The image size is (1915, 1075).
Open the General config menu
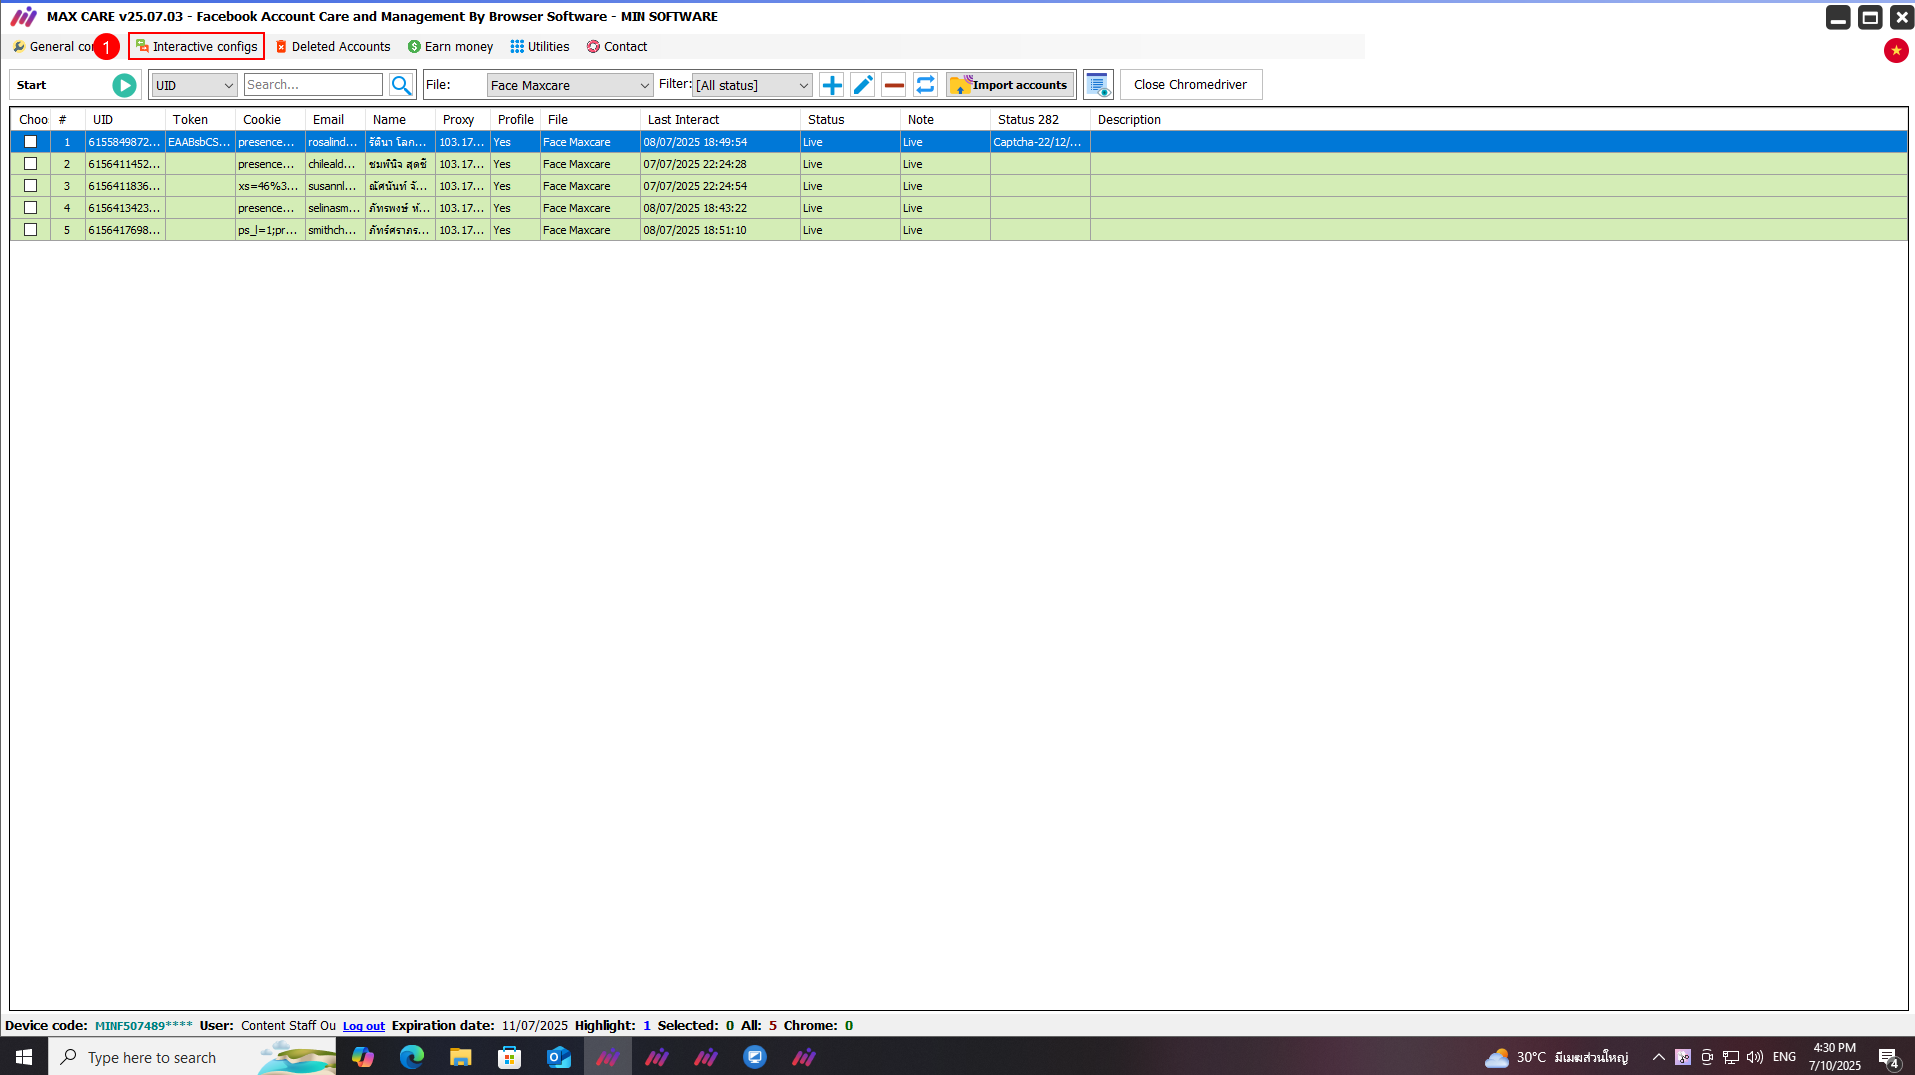[56, 47]
